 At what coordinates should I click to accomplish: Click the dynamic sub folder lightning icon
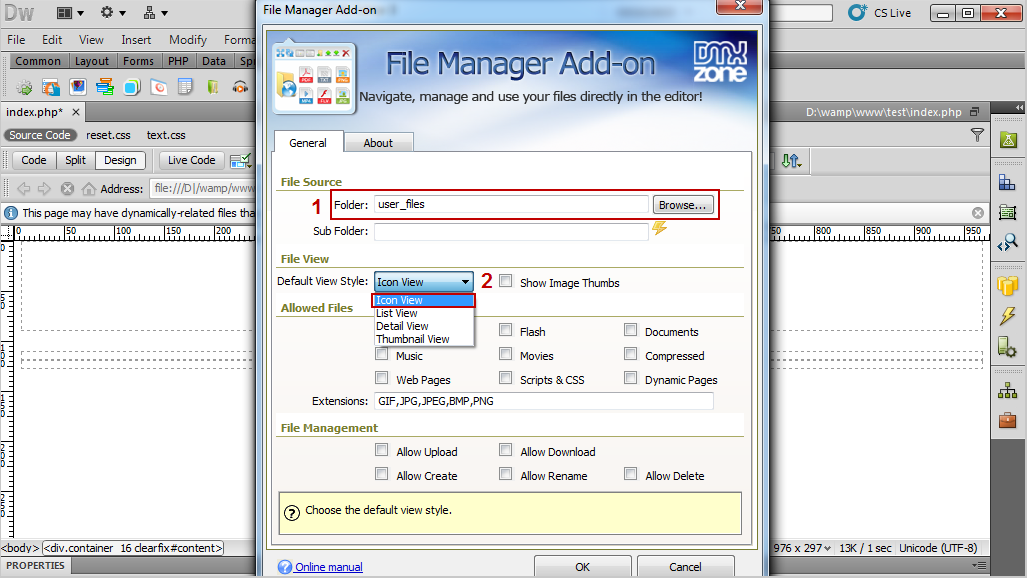coord(660,229)
